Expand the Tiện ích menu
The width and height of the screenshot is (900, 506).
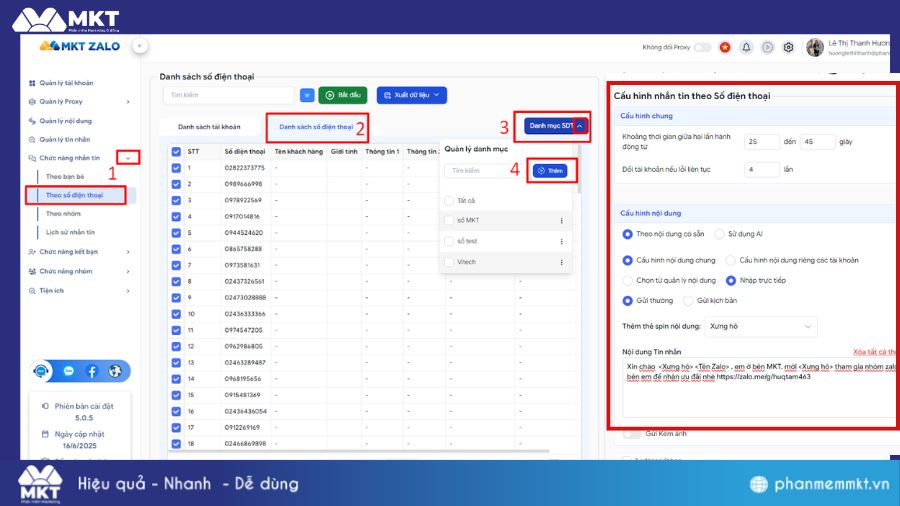pos(128,291)
